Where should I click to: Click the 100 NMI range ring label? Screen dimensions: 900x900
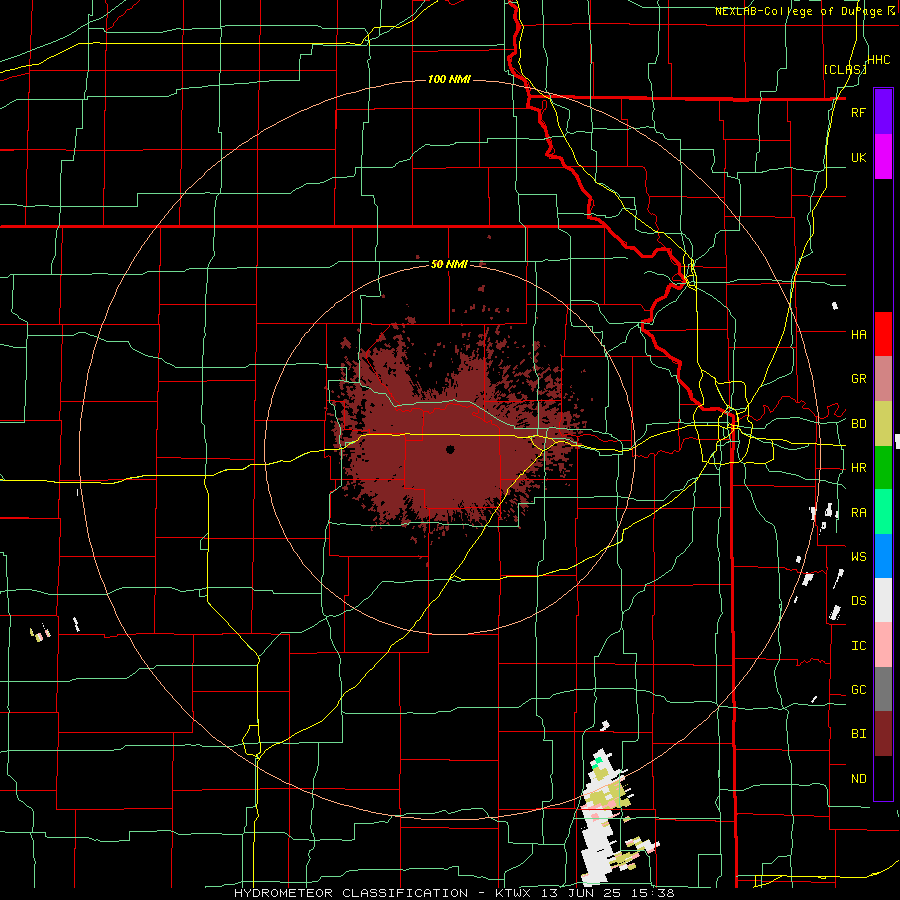pyautogui.click(x=449, y=79)
